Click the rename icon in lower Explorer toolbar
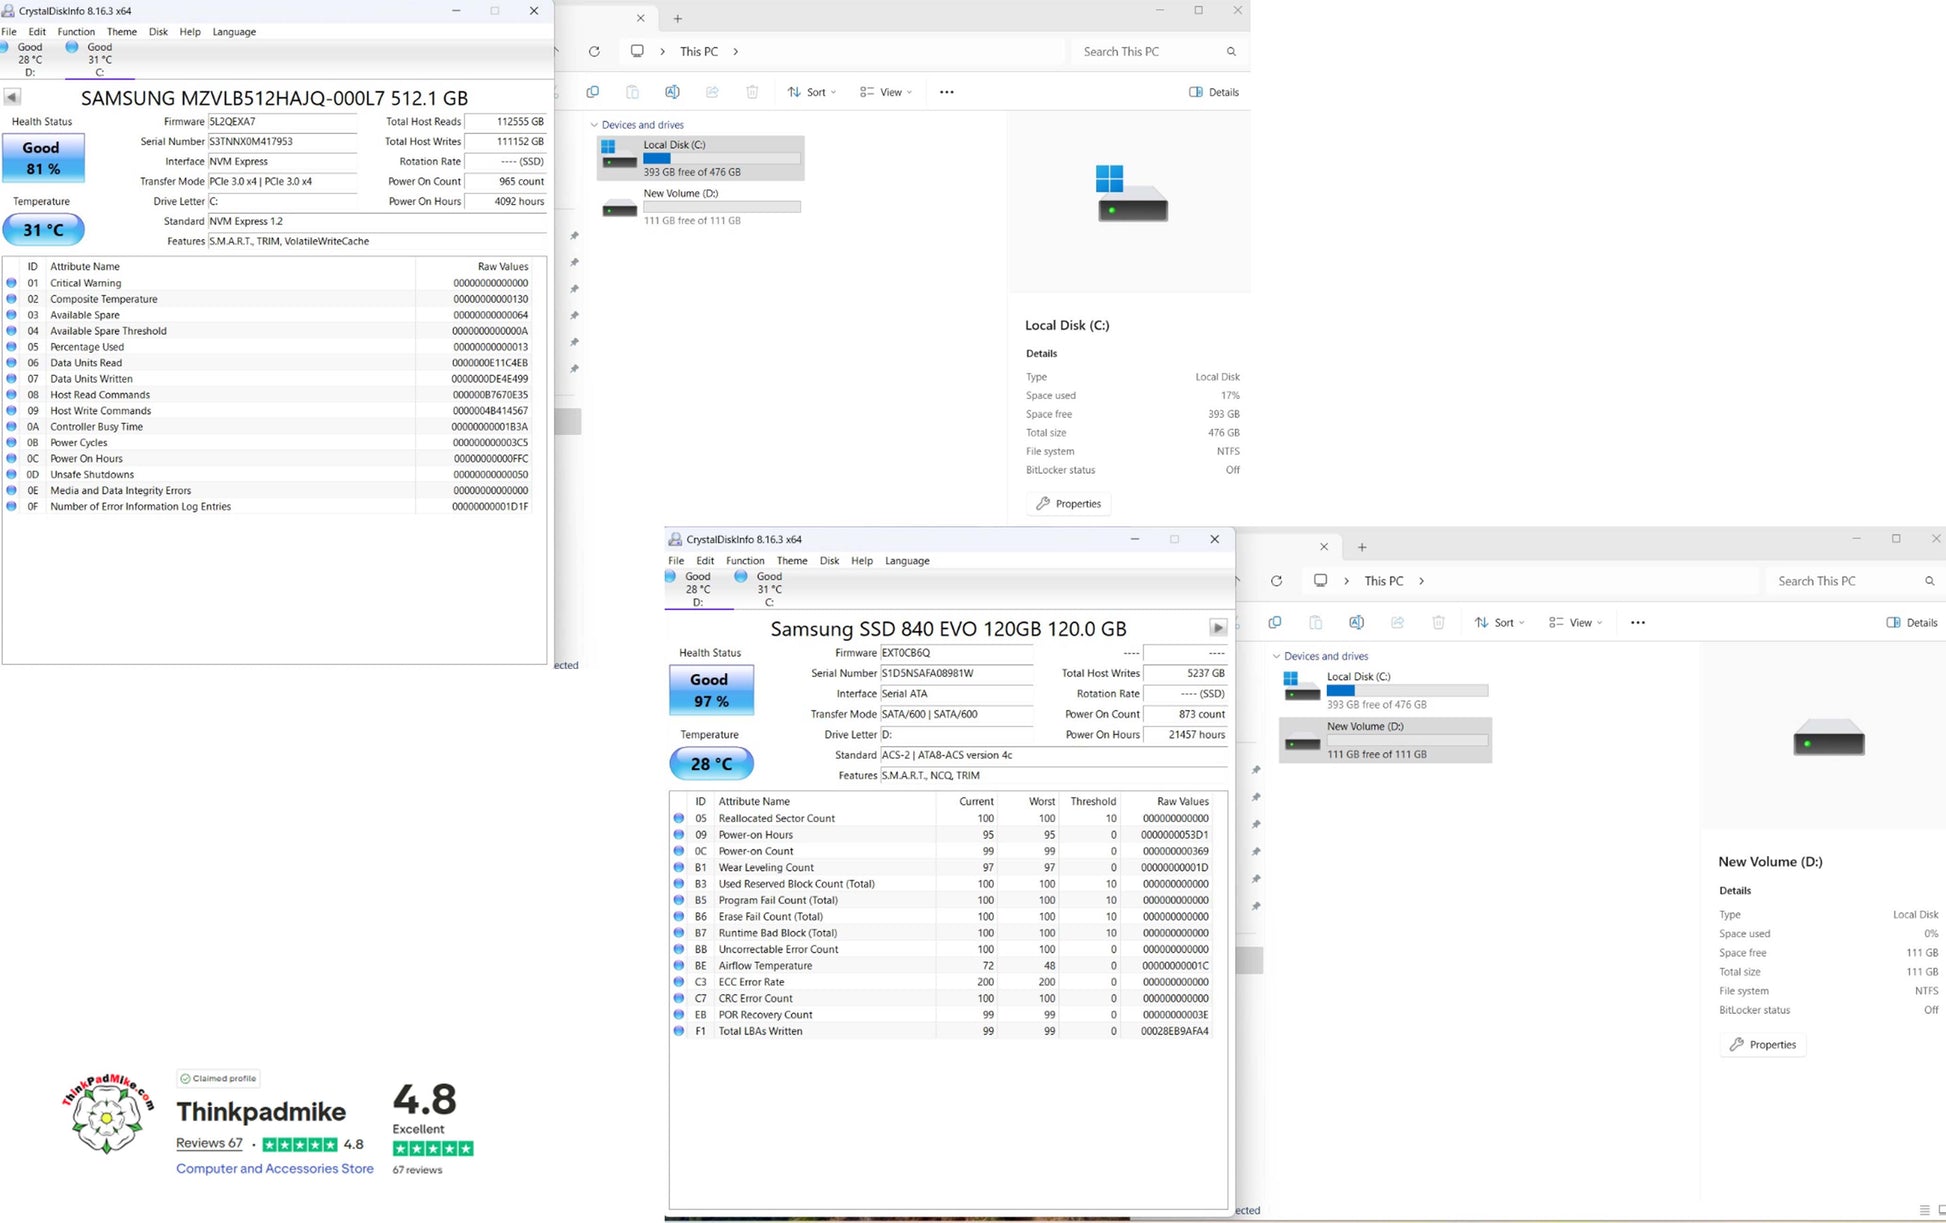The image size is (1946, 1223). (x=1356, y=622)
